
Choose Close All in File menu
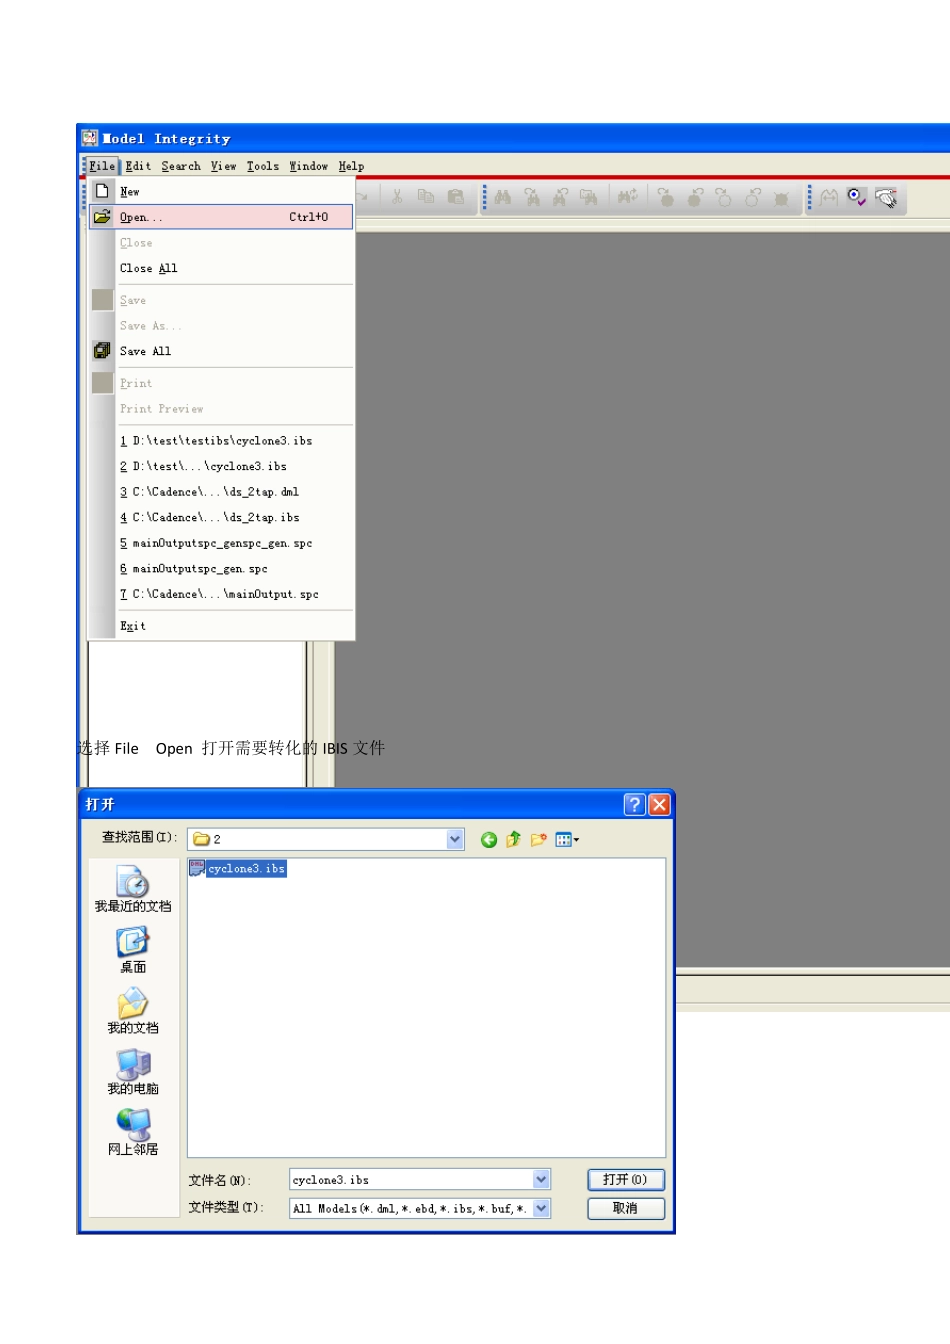click(221, 268)
